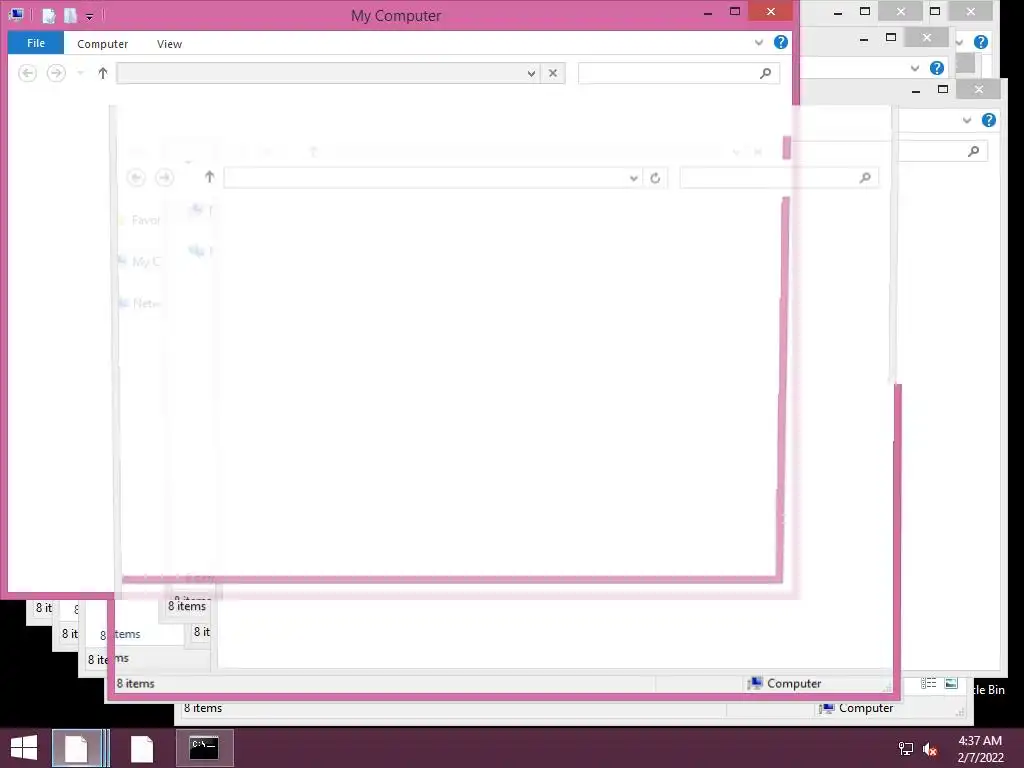Click Forward arrow in the faded window
Screen dimensions: 1024x768
click(165, 177)
